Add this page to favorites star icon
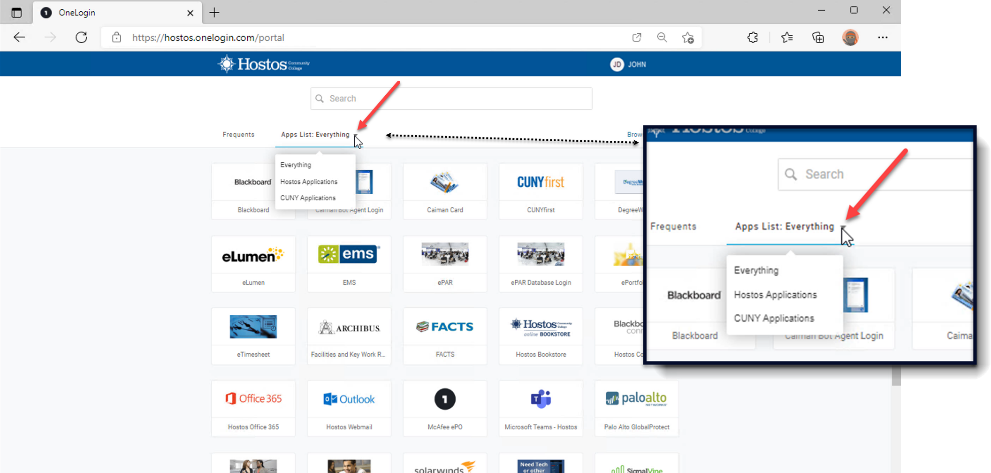 coord(688,37)
